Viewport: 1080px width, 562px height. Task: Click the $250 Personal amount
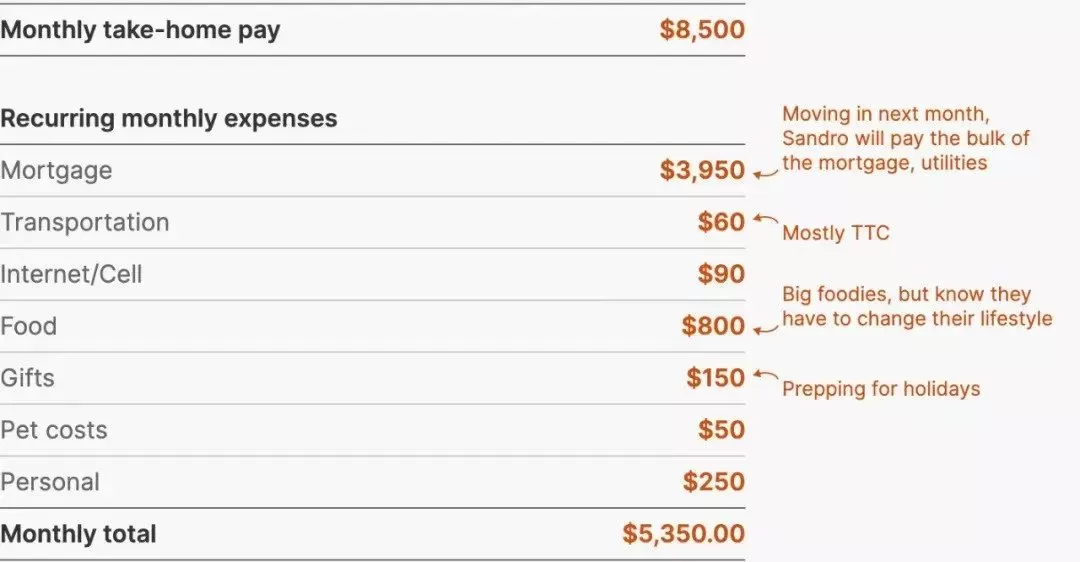point(714,481)
